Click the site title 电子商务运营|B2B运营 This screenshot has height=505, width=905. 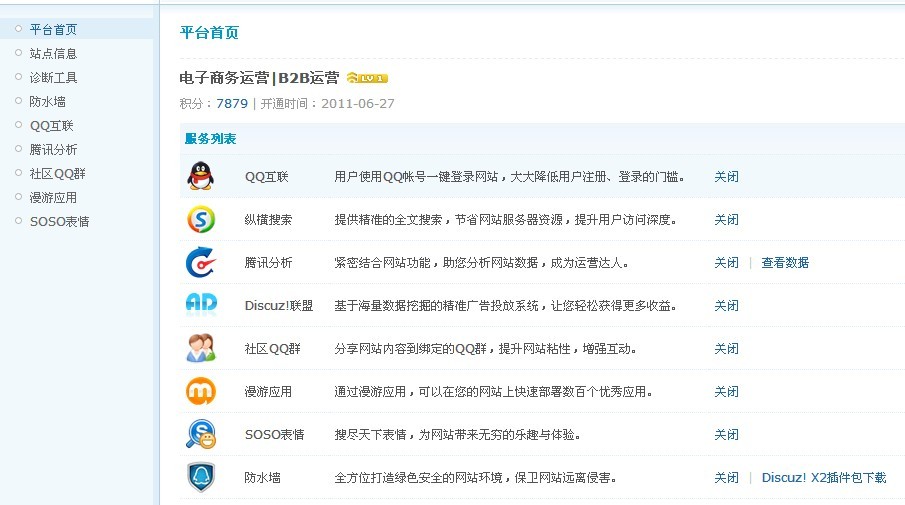259,78
